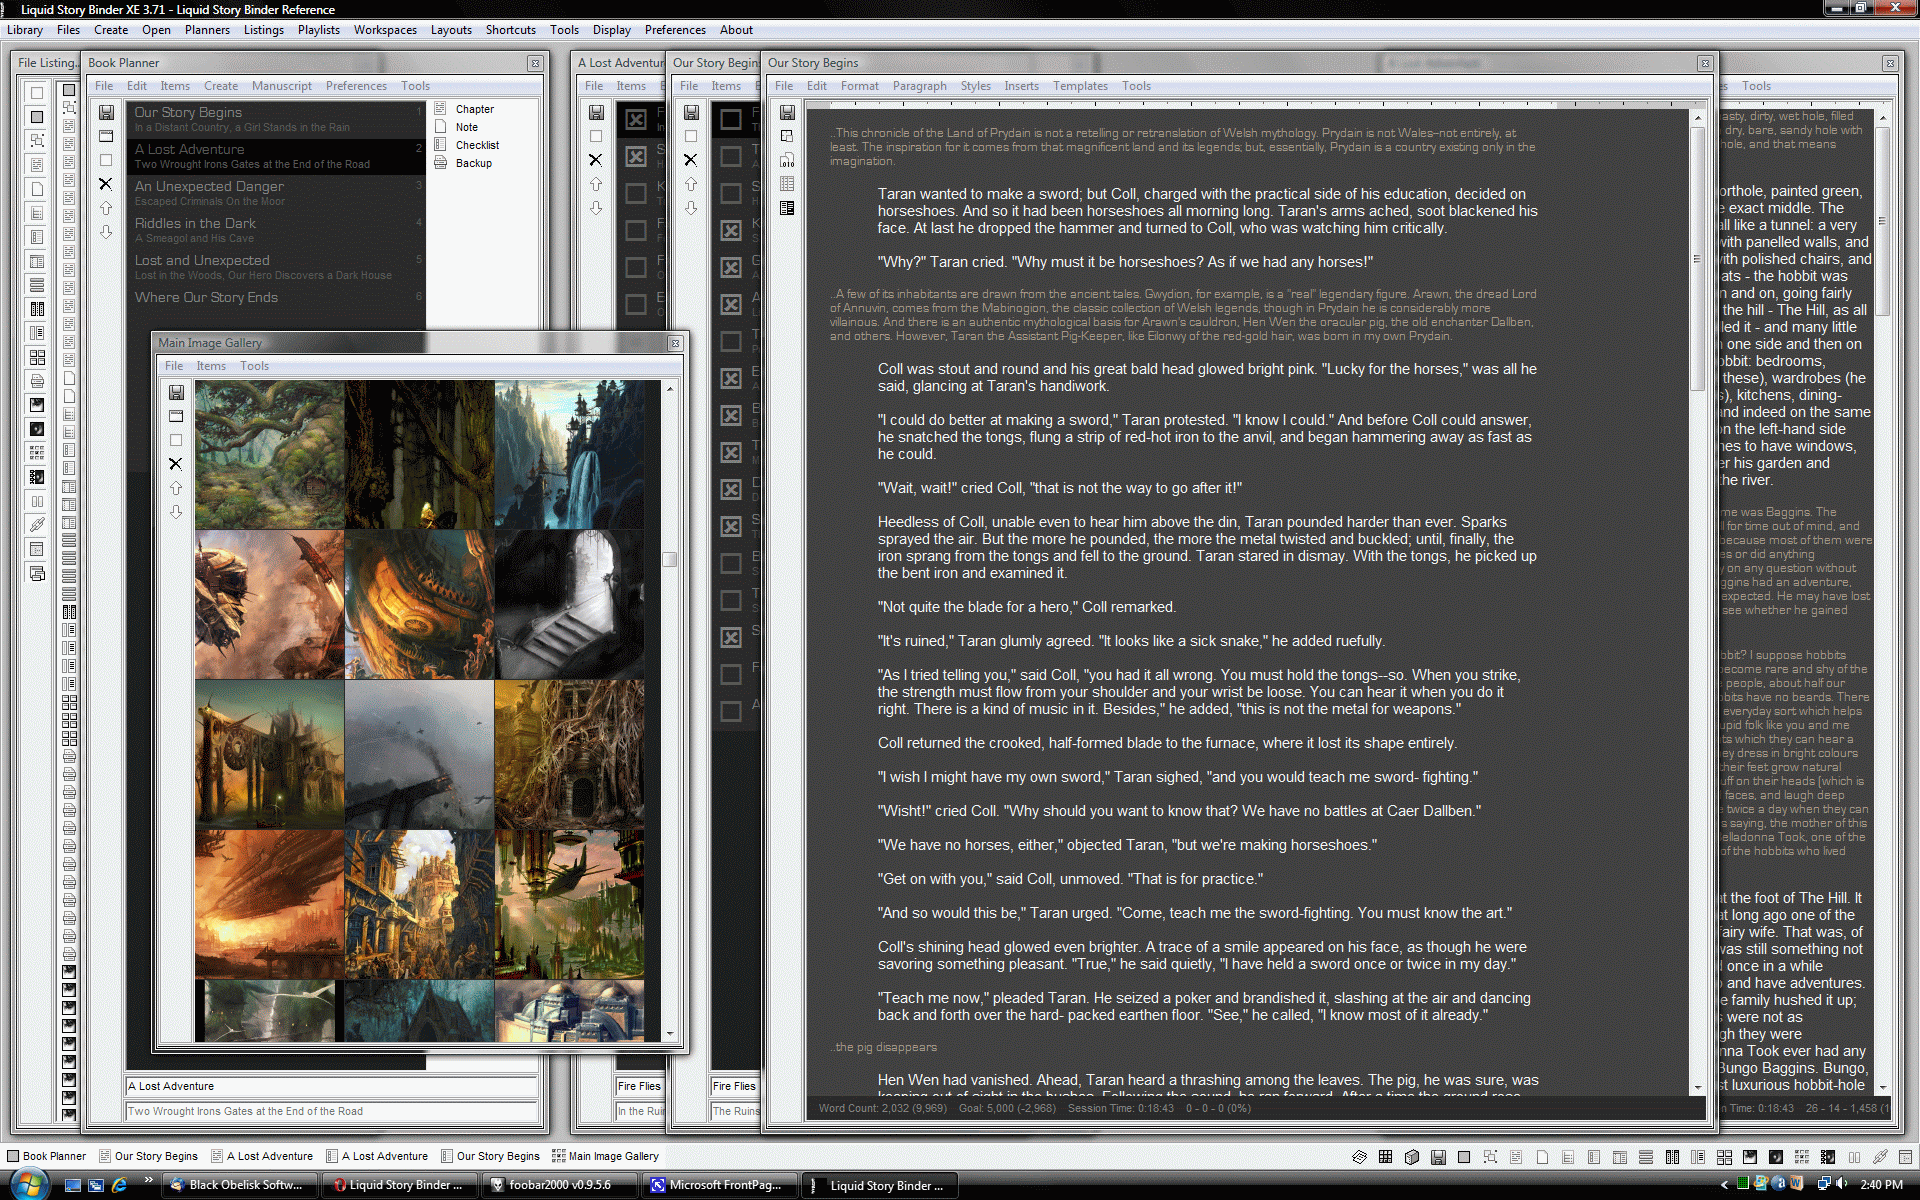Viewport: 1920px width, 1200px height.
Task: Select the printer icon in the left sidebar
Action: point(37,381)
